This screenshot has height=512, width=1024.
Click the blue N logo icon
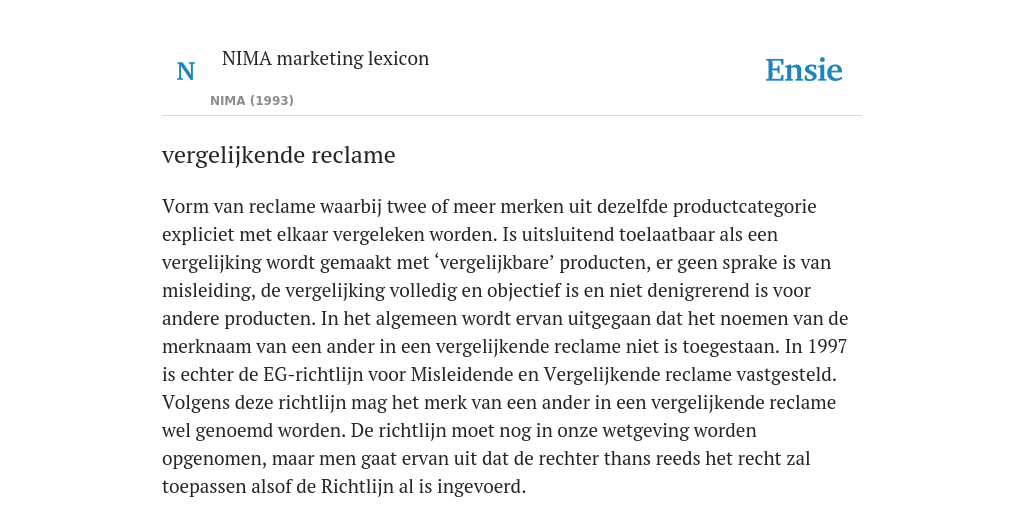[185, 71]
